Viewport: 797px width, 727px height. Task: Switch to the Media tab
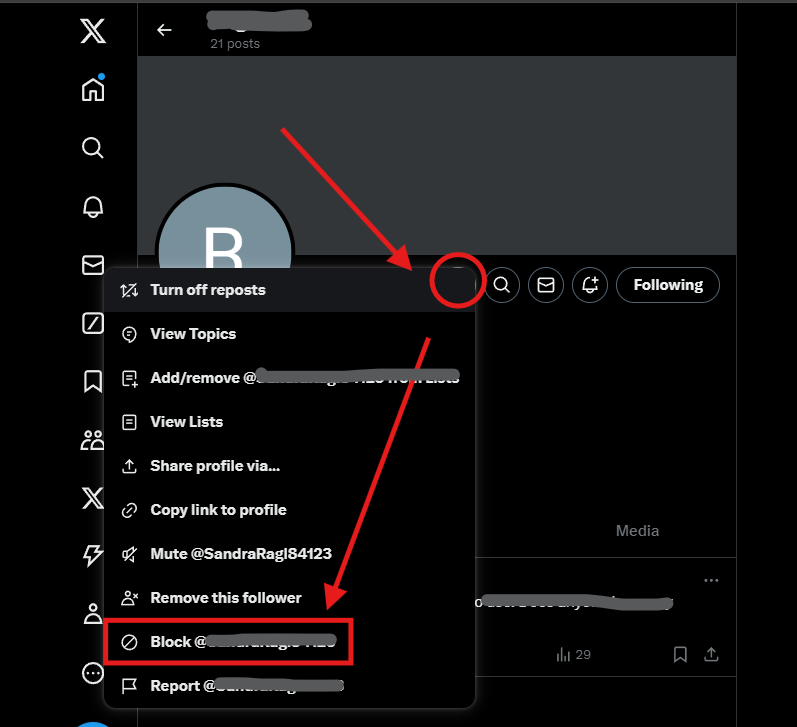click(637, 531)
